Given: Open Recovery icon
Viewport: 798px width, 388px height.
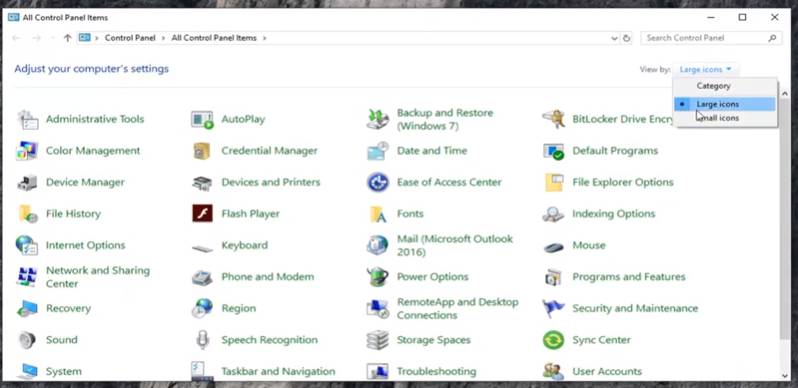Looking at the screenshot, I should (27, 309).
